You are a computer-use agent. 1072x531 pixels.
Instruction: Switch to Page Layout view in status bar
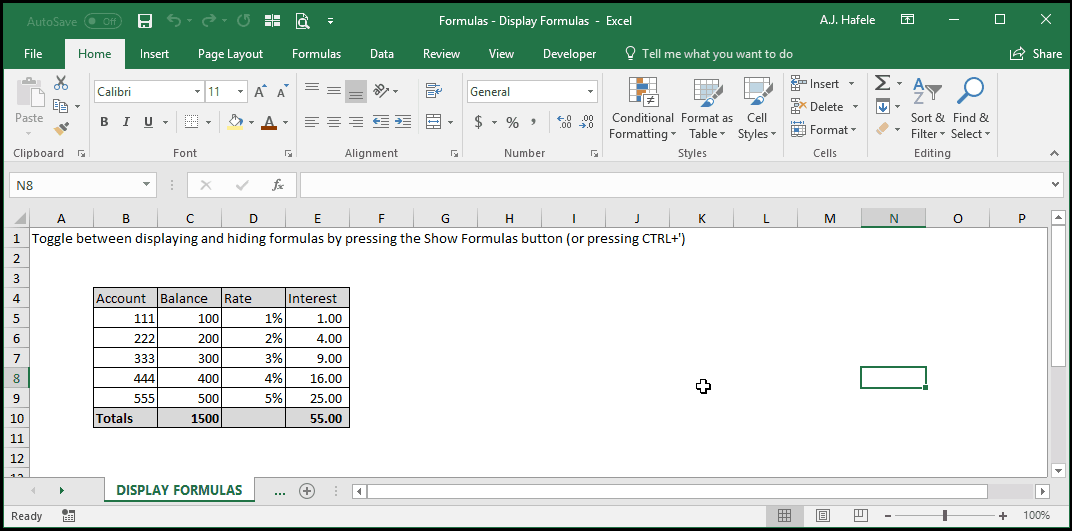click(x=823, y=515)
